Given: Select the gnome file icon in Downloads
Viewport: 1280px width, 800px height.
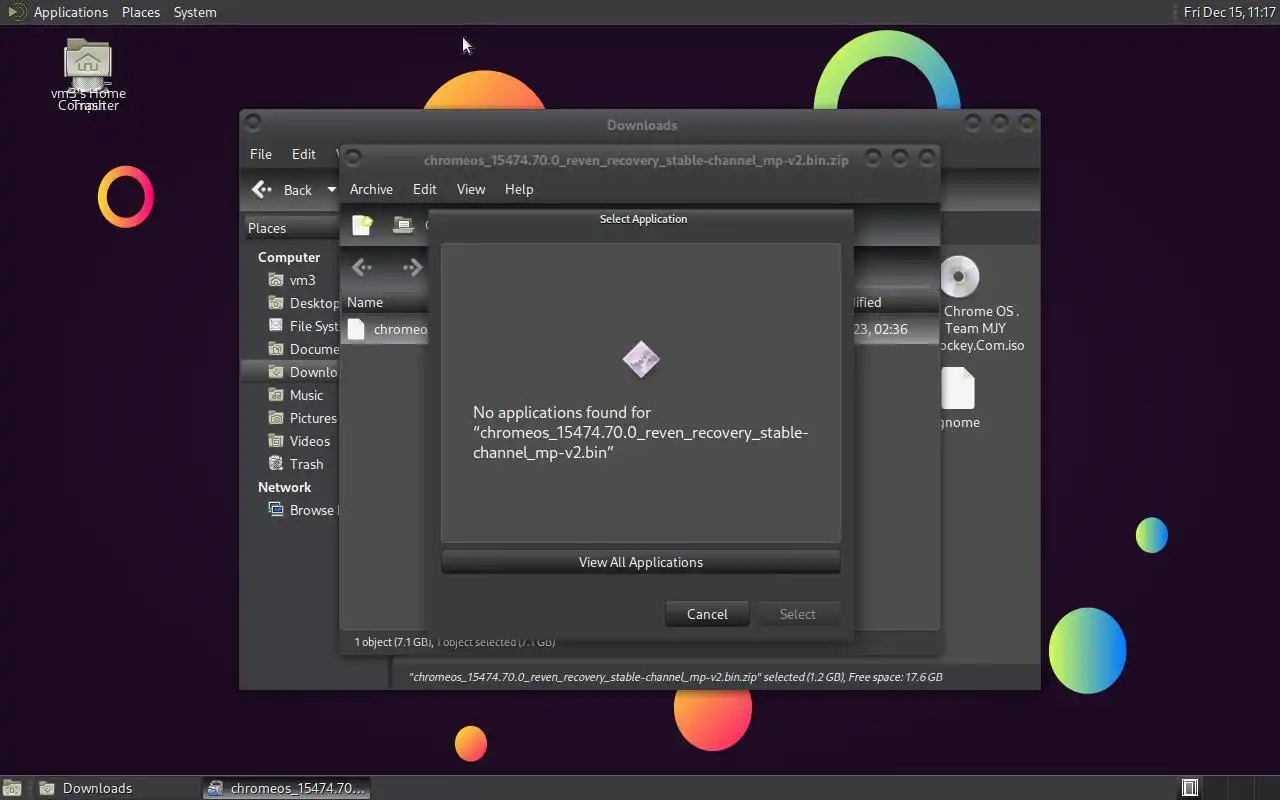Looking at the screenshot, I should [x=957, y=389].
